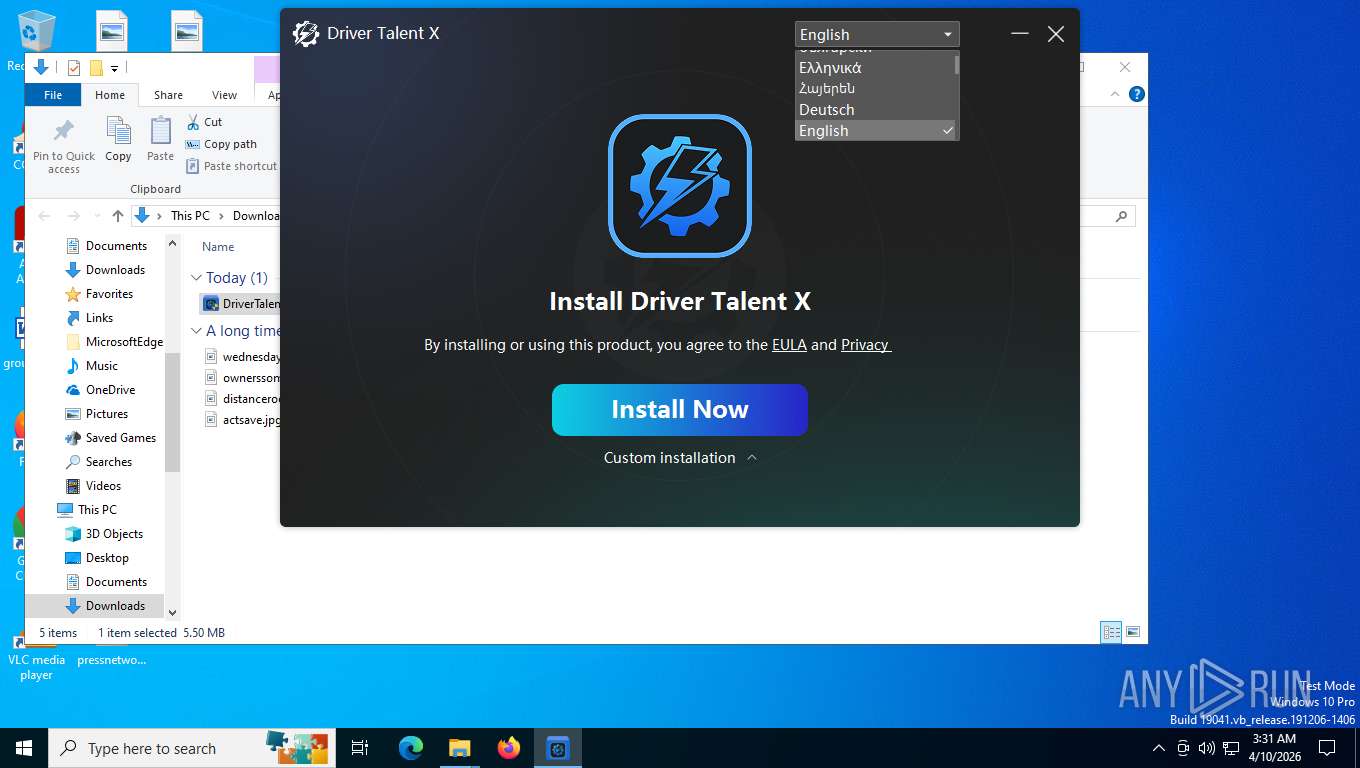Click the Install Now button

(x=679, y=410)
